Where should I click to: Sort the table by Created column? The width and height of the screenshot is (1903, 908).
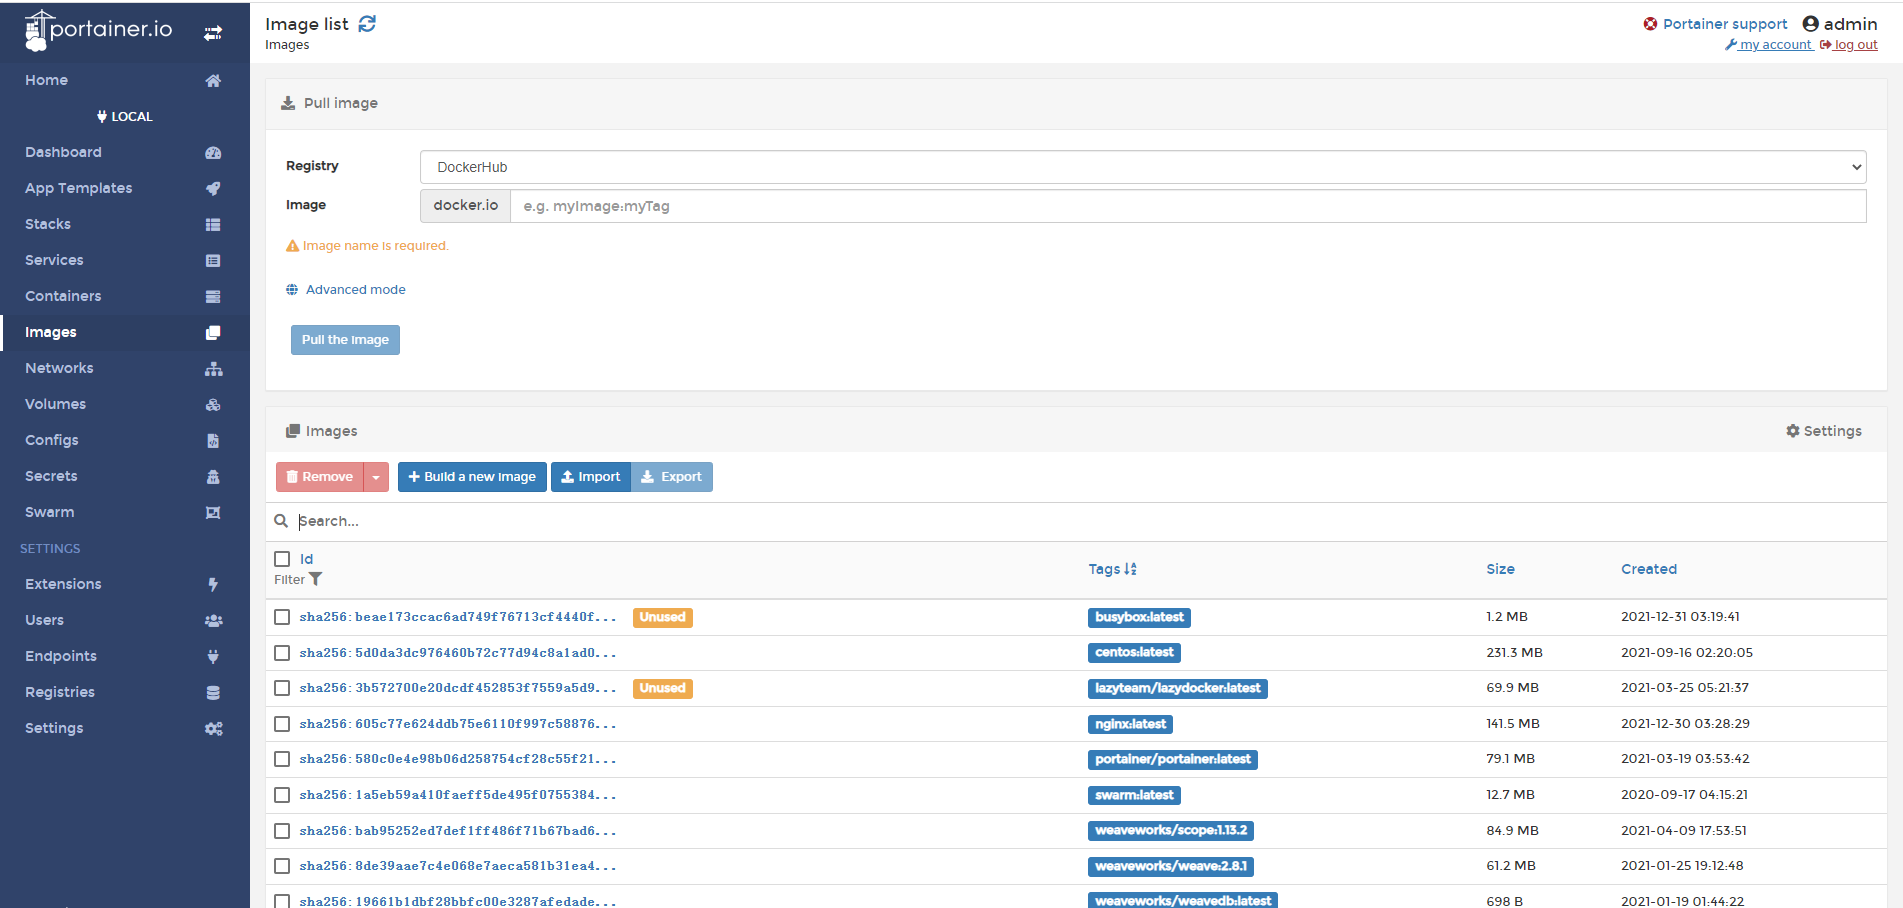(1649, 569)
